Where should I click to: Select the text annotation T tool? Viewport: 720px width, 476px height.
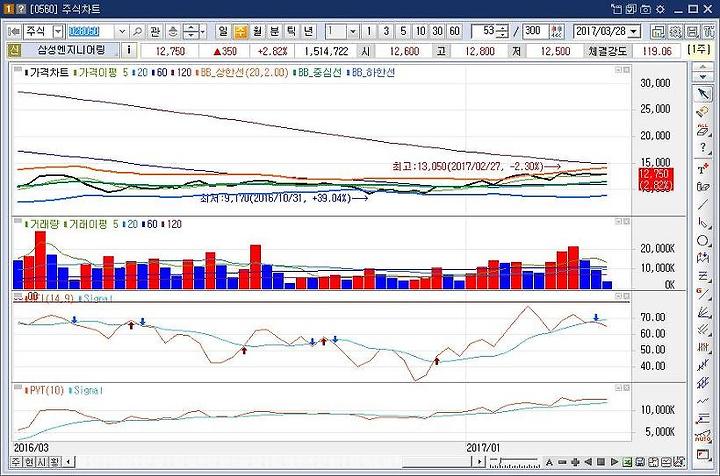point(703,169)
